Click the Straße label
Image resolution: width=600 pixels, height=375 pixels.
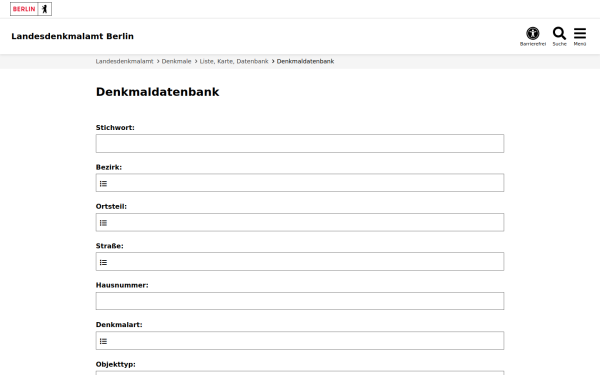click(109, 246)
